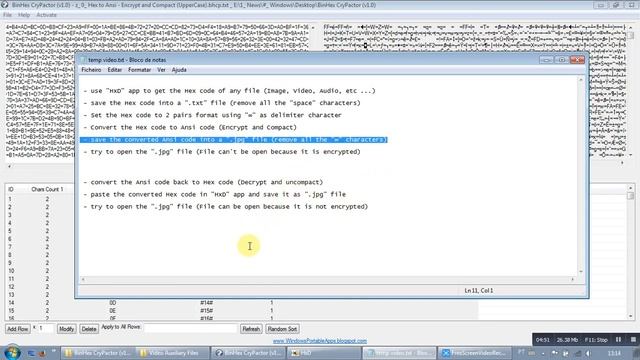The width and height of the screenshot is (640, 360).
Task: Click the system tray clock
Action: (x=614, y=353)
